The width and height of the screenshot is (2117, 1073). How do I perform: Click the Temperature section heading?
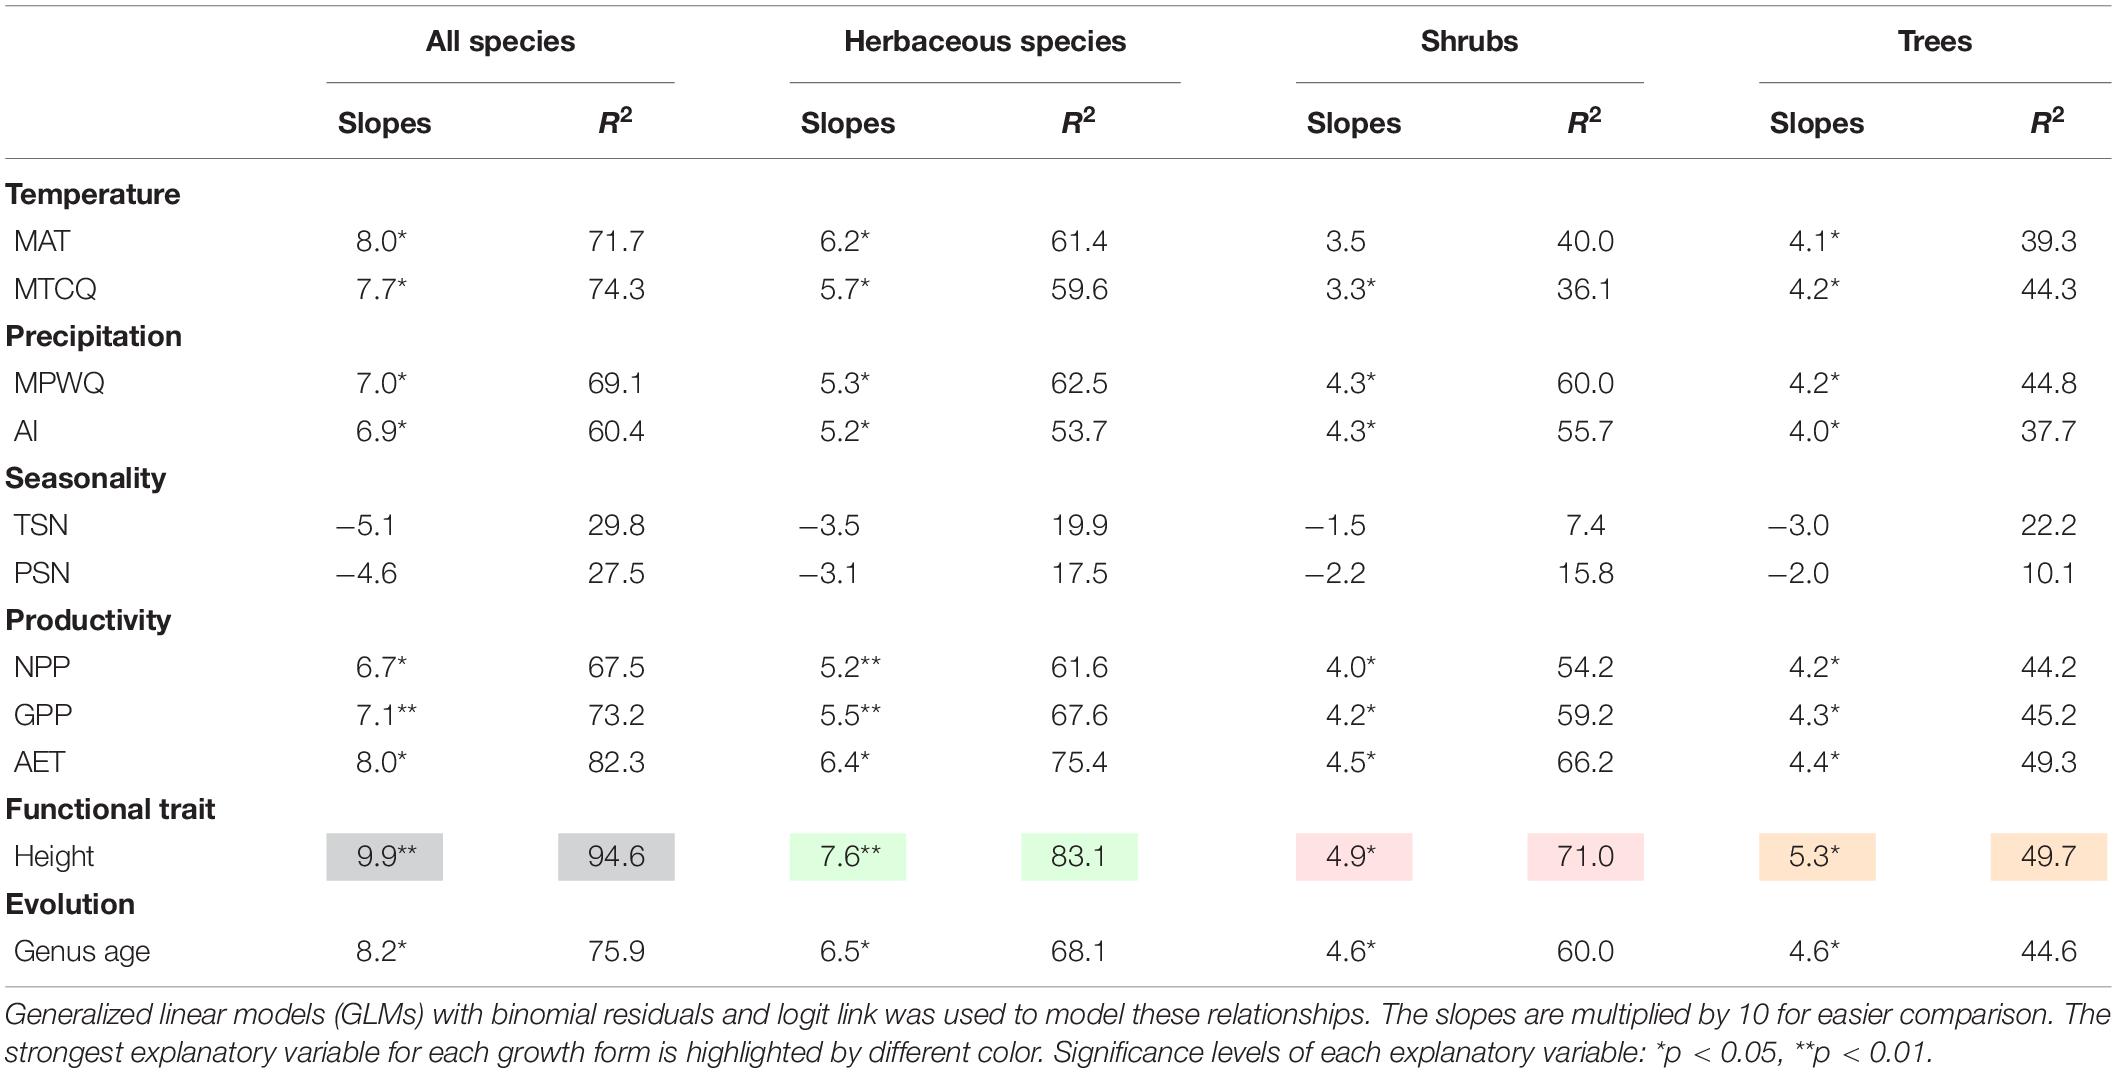click(93, 194)
